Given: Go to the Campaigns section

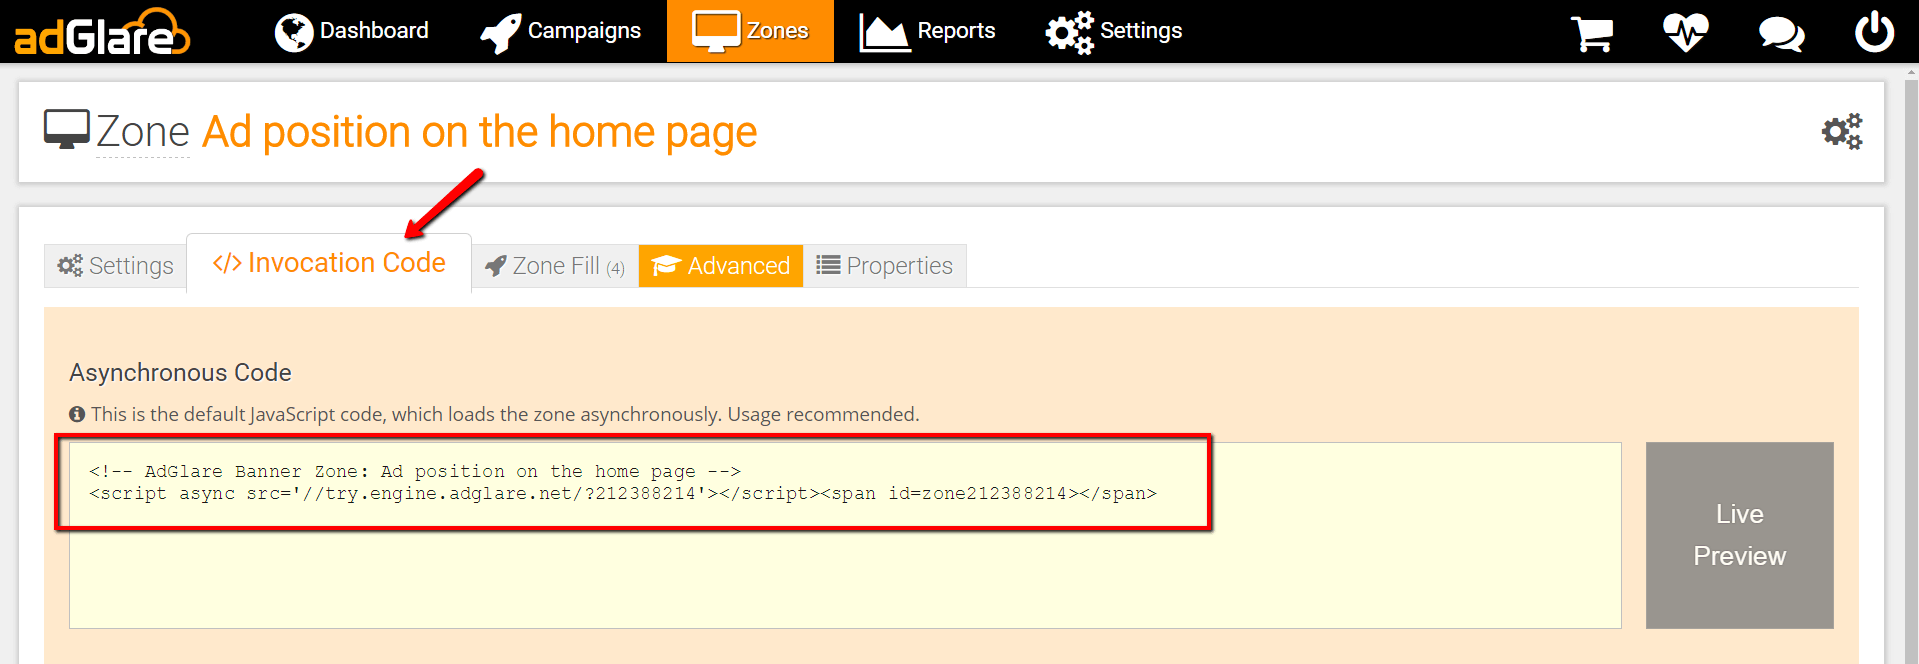Looking at the screenshot, I should click(561, 31).
